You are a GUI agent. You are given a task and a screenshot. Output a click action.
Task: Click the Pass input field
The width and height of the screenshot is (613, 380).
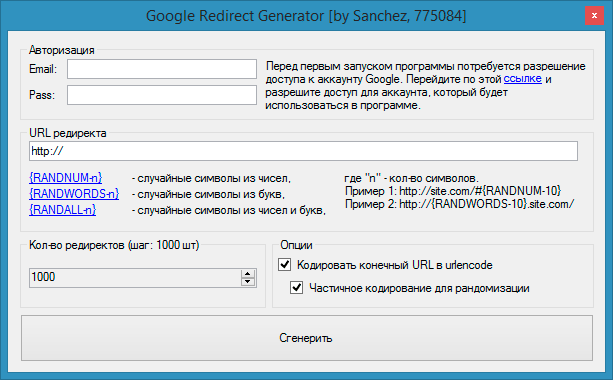point(162,95)
